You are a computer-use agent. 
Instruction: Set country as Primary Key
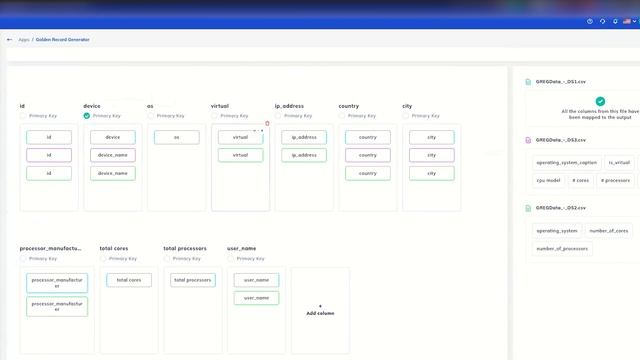pos(342,116)
